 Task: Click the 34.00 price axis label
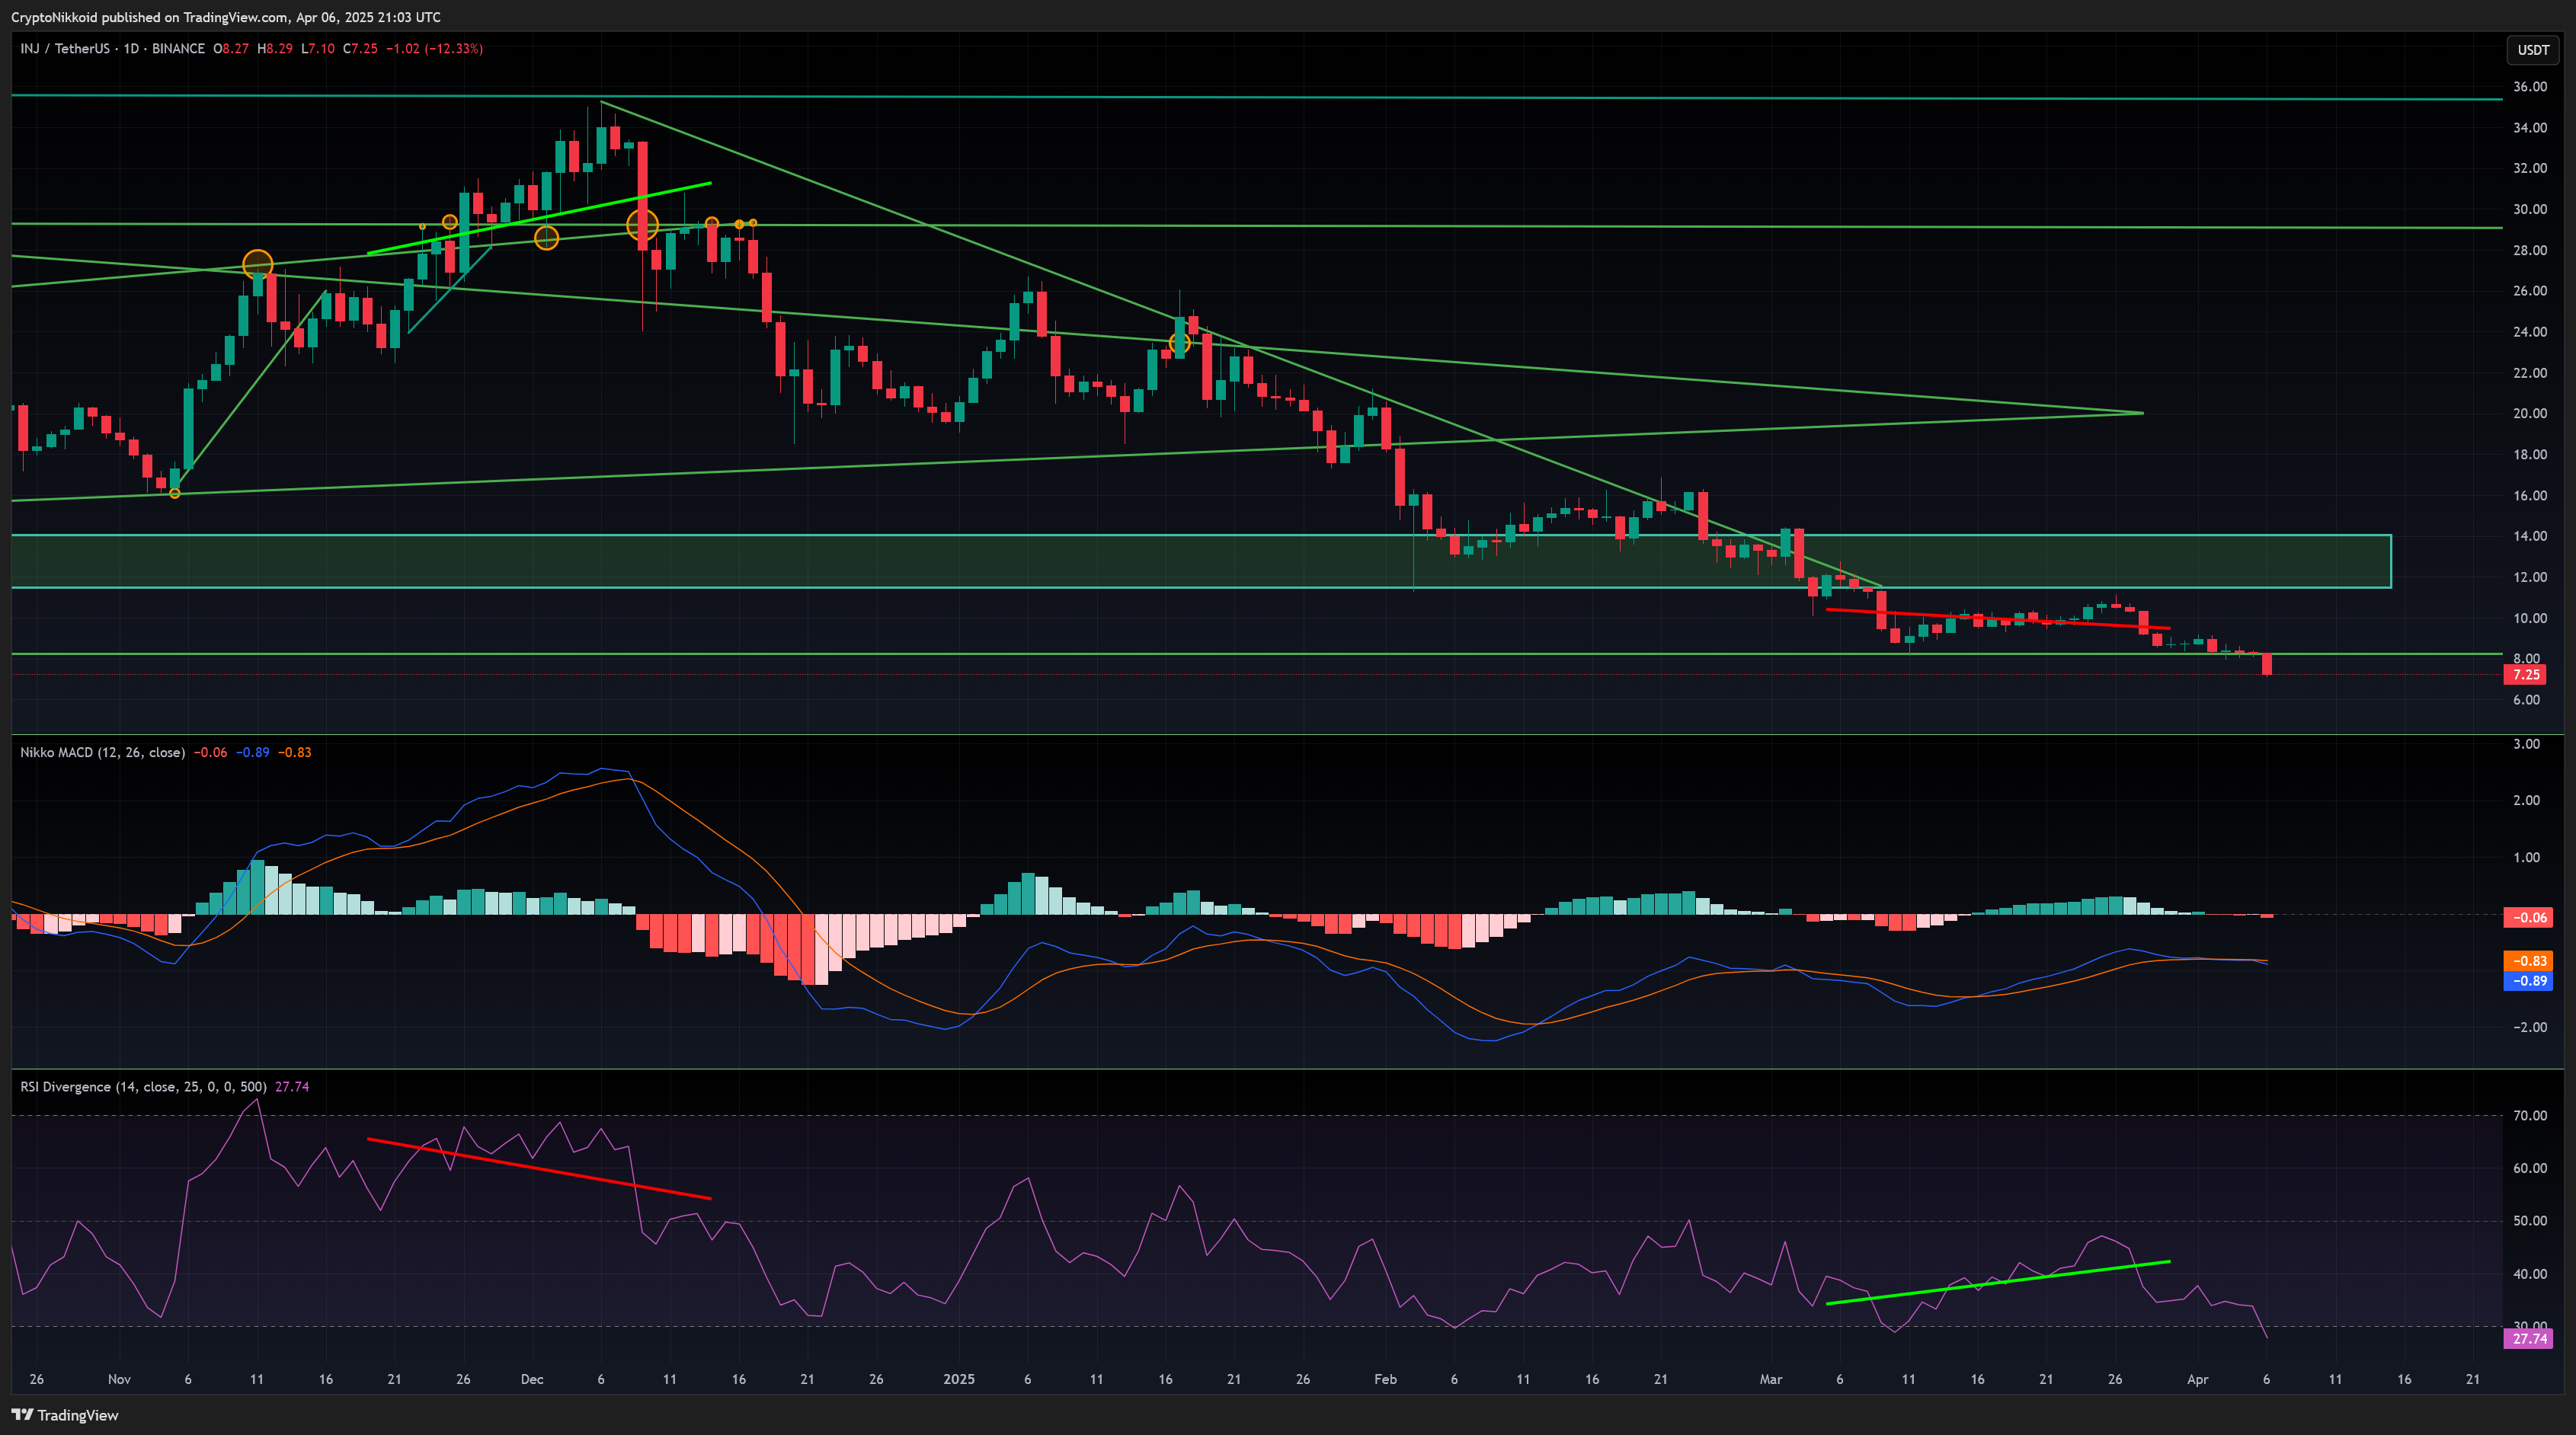[2530, 128]
